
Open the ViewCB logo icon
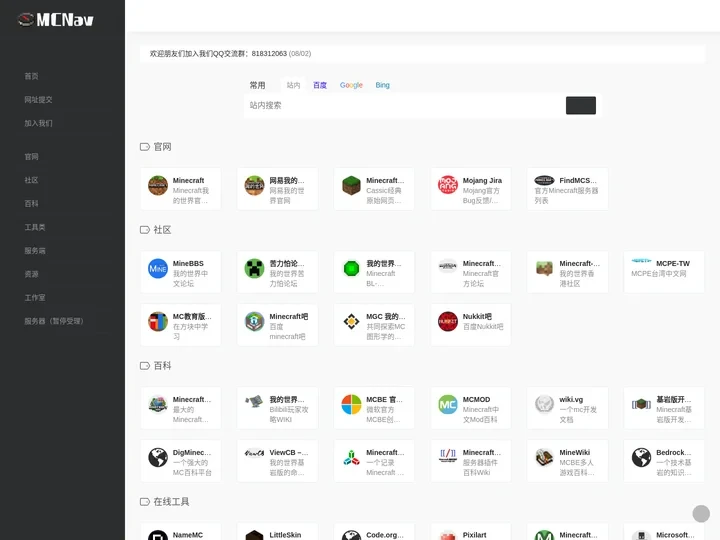click(254, 453)
